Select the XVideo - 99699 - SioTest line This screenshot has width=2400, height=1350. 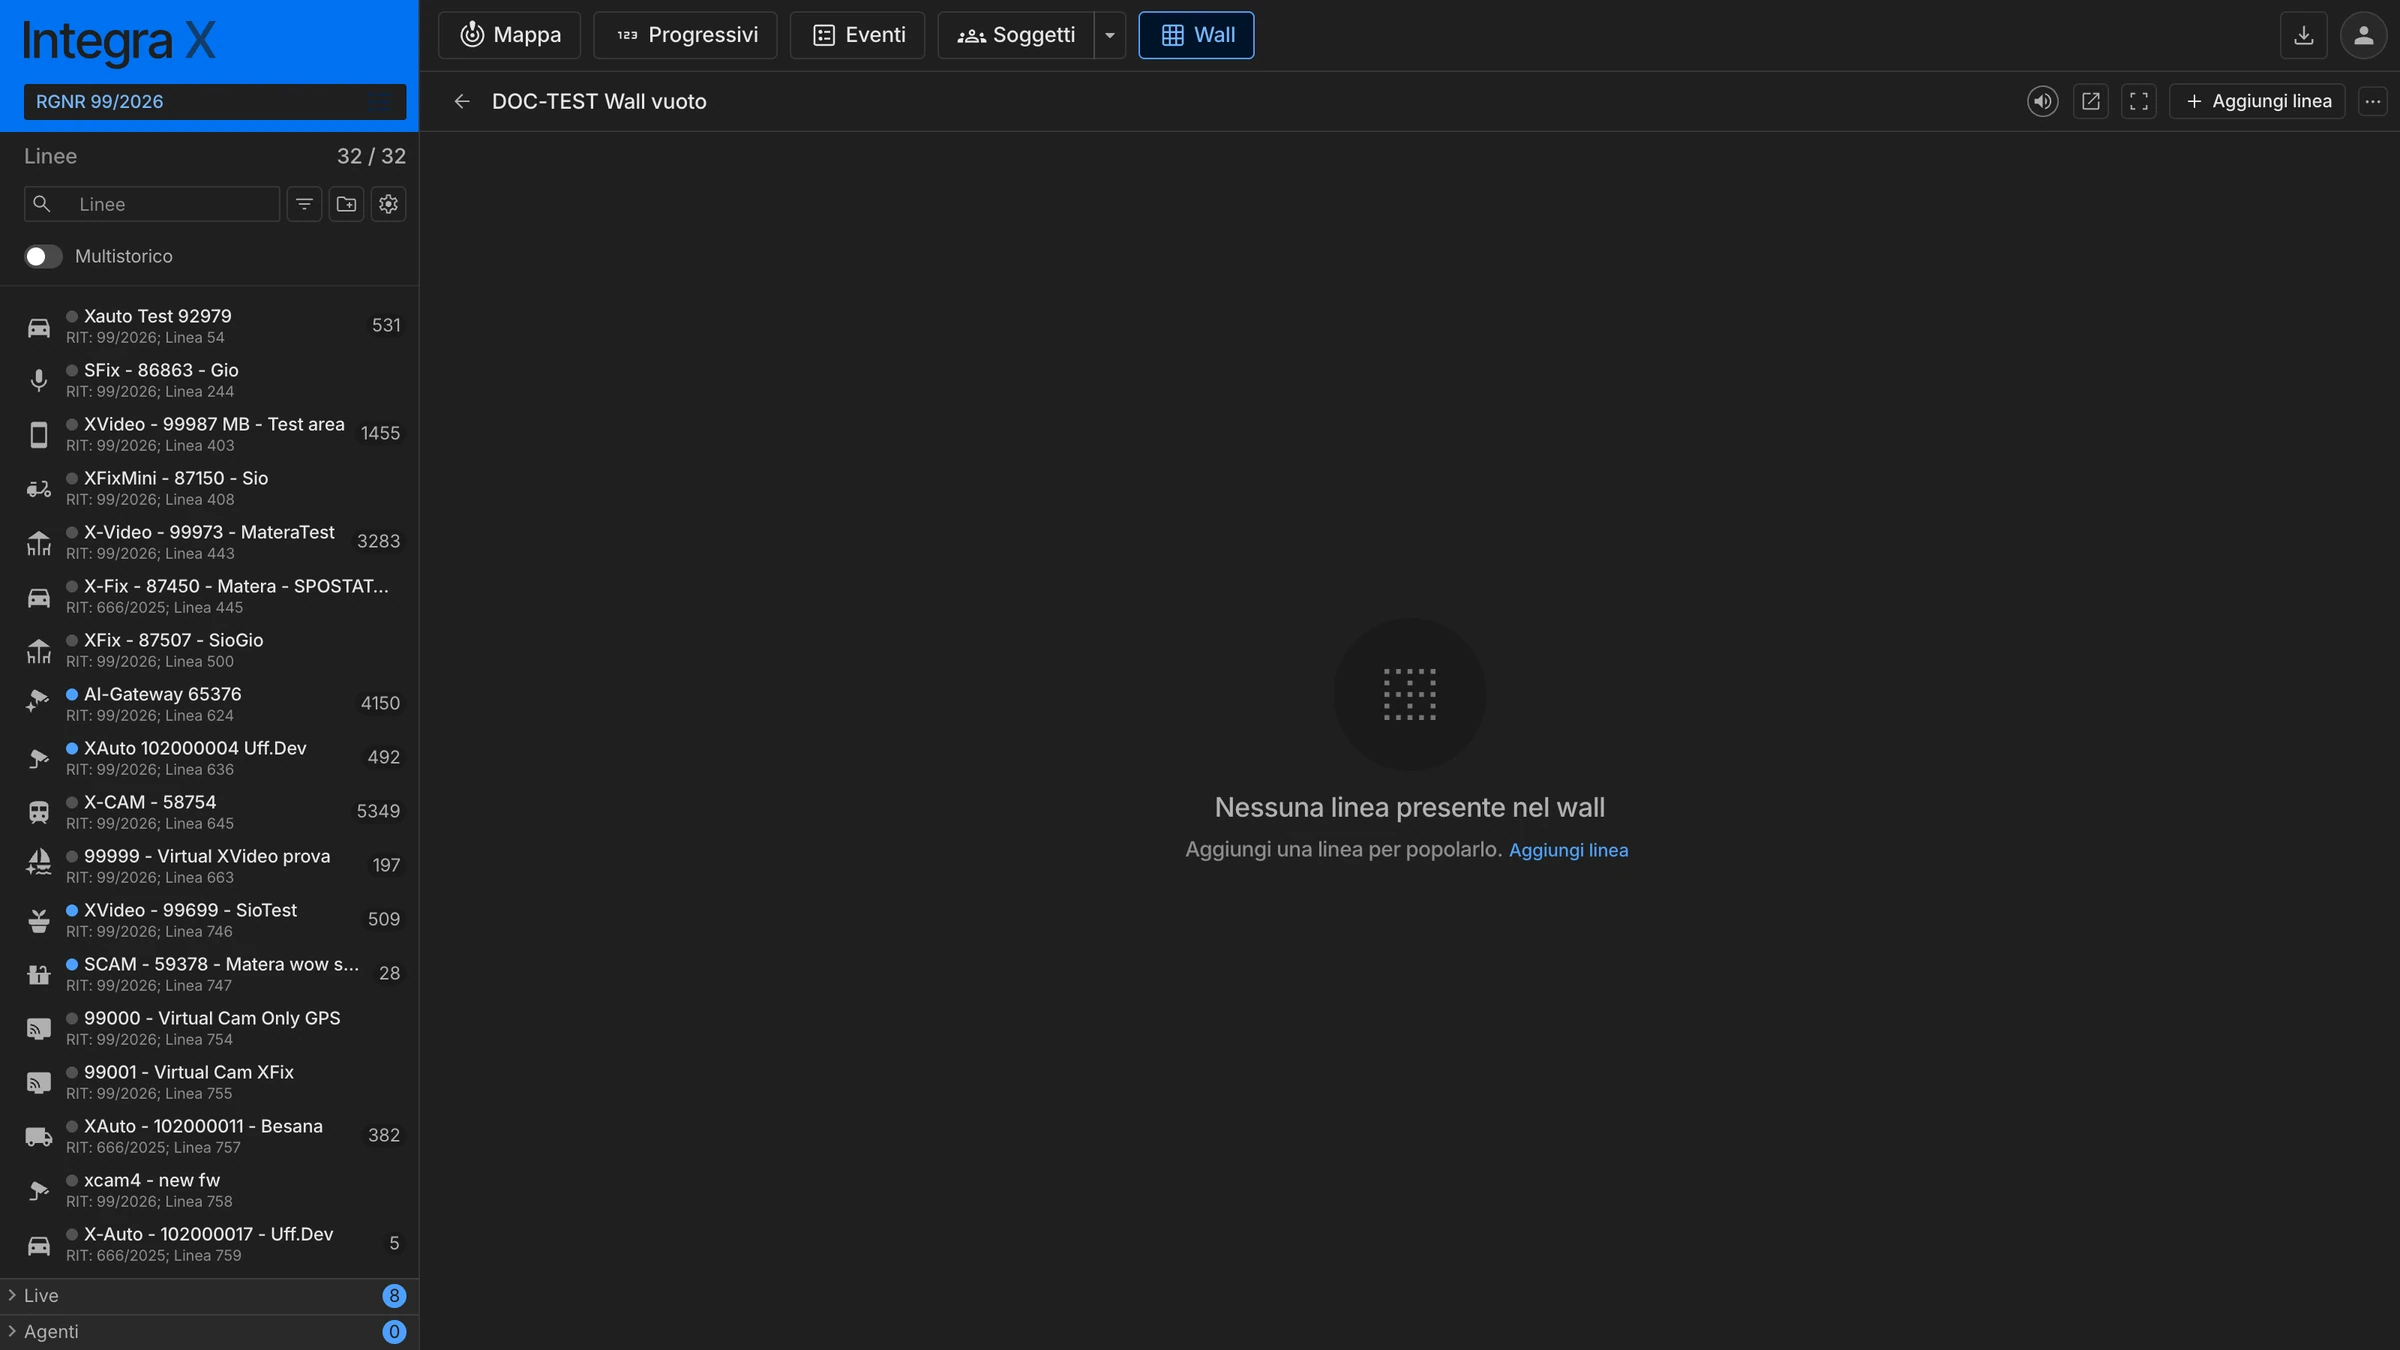[x=209, y=920]
